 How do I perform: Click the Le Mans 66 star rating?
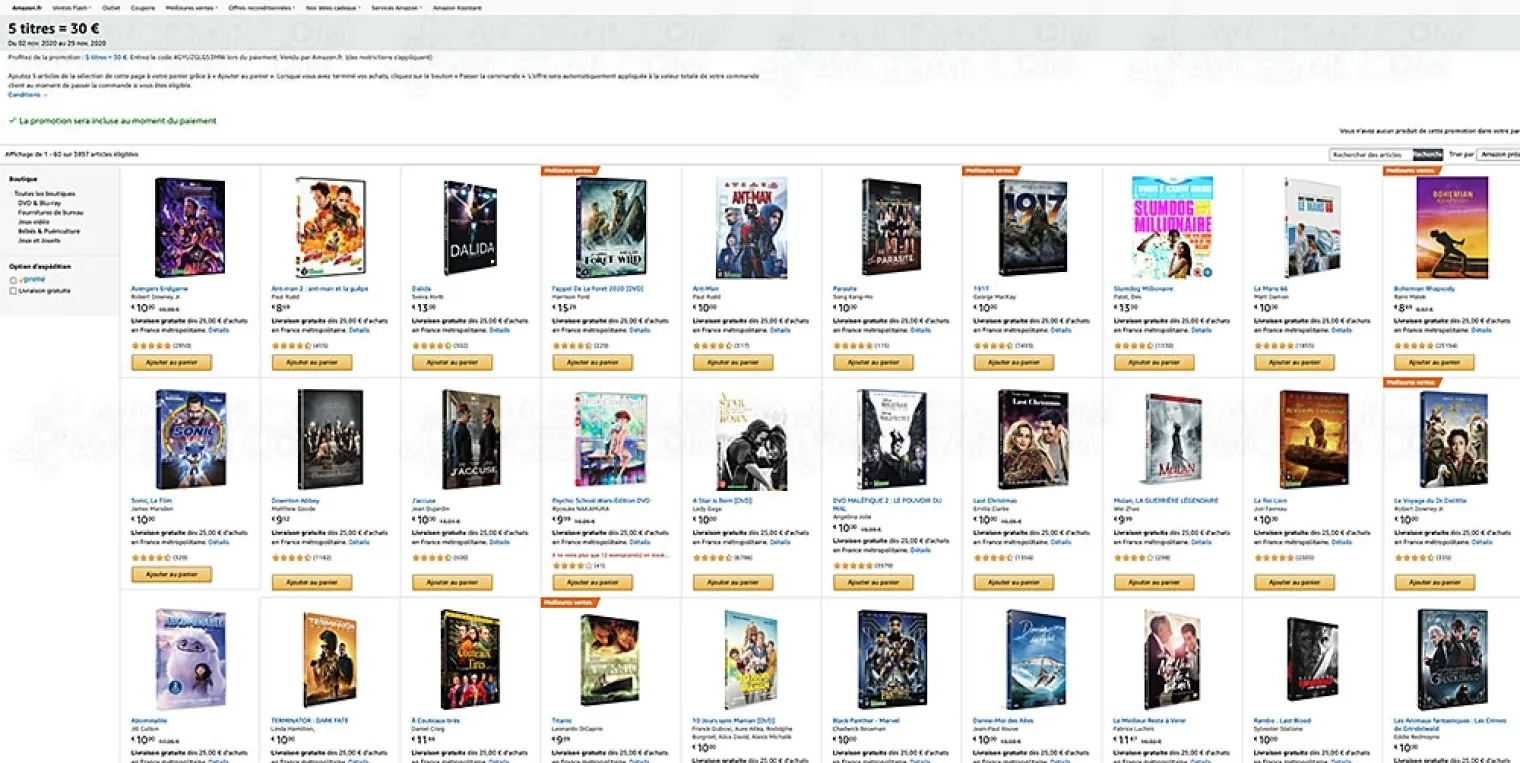pyautogui.click(x=1274, y=345)
